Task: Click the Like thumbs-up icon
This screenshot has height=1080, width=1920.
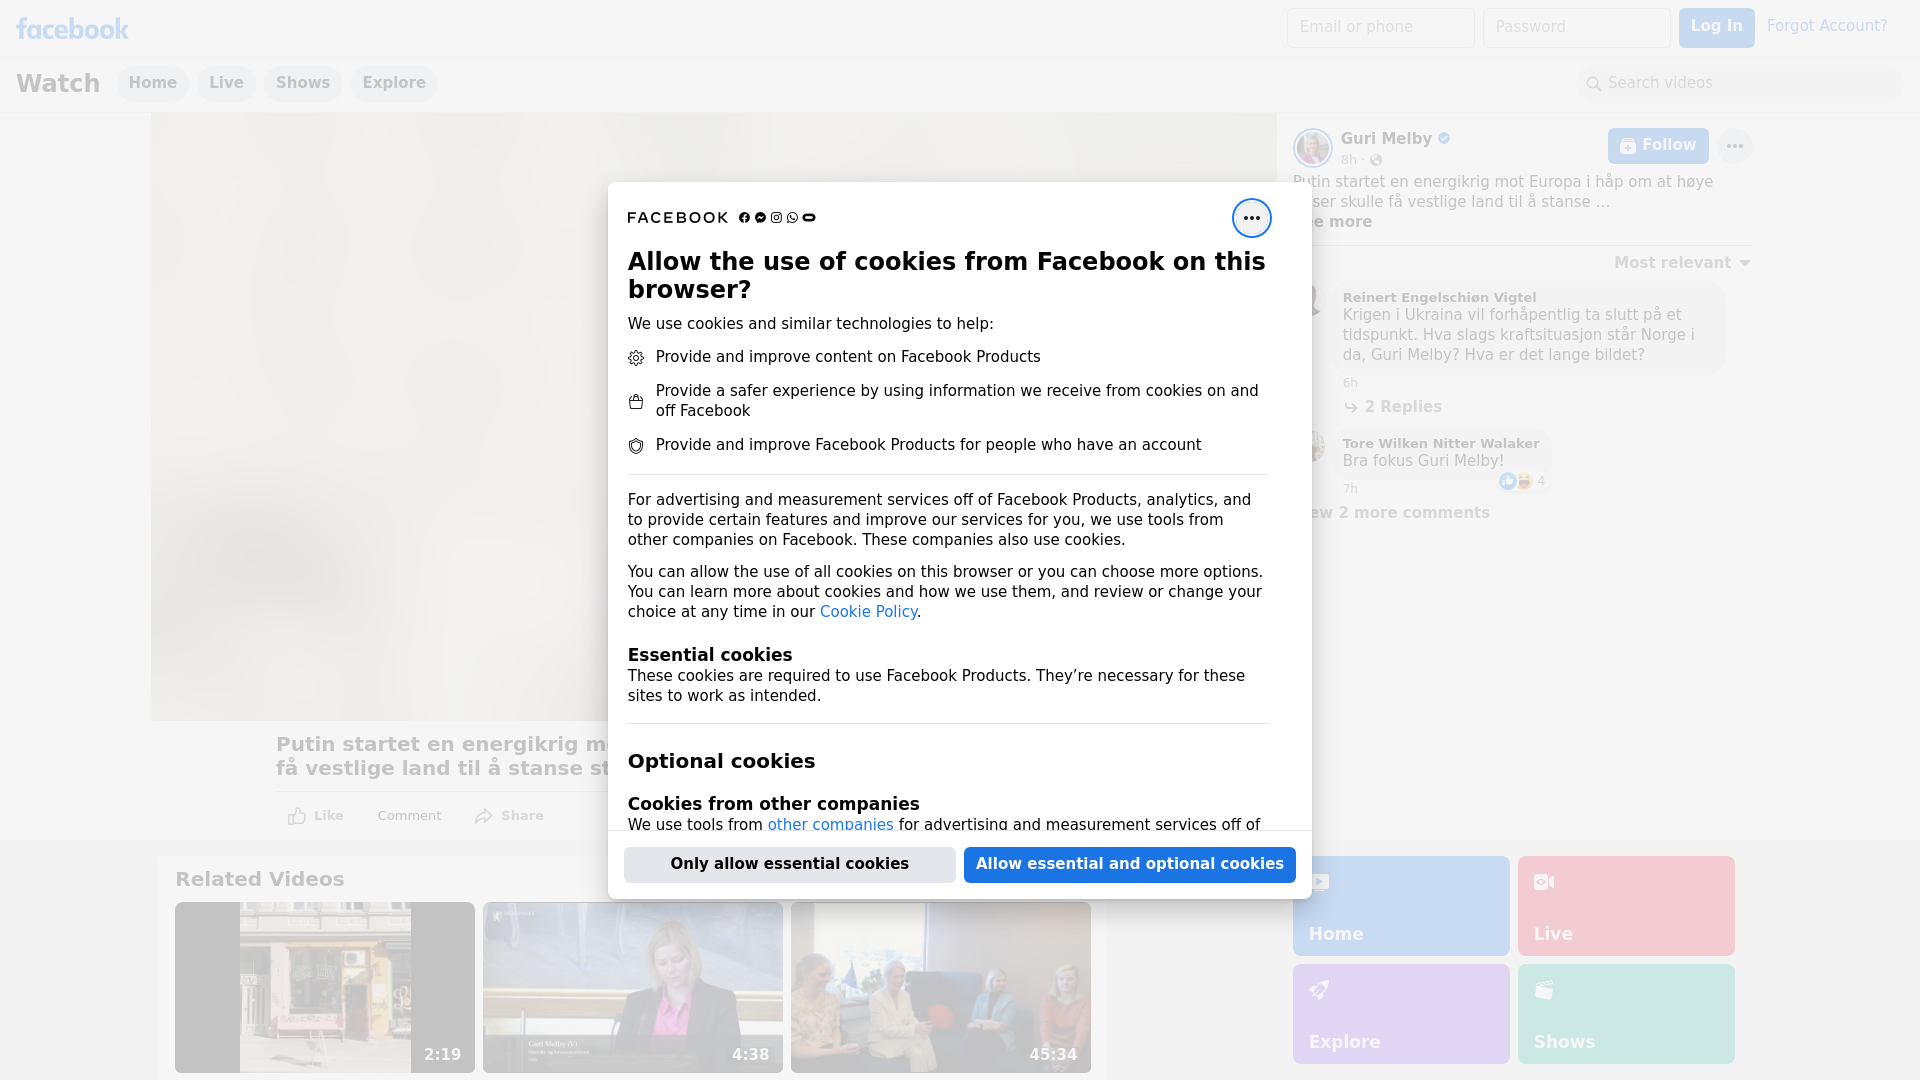Action: coord(297,816)
